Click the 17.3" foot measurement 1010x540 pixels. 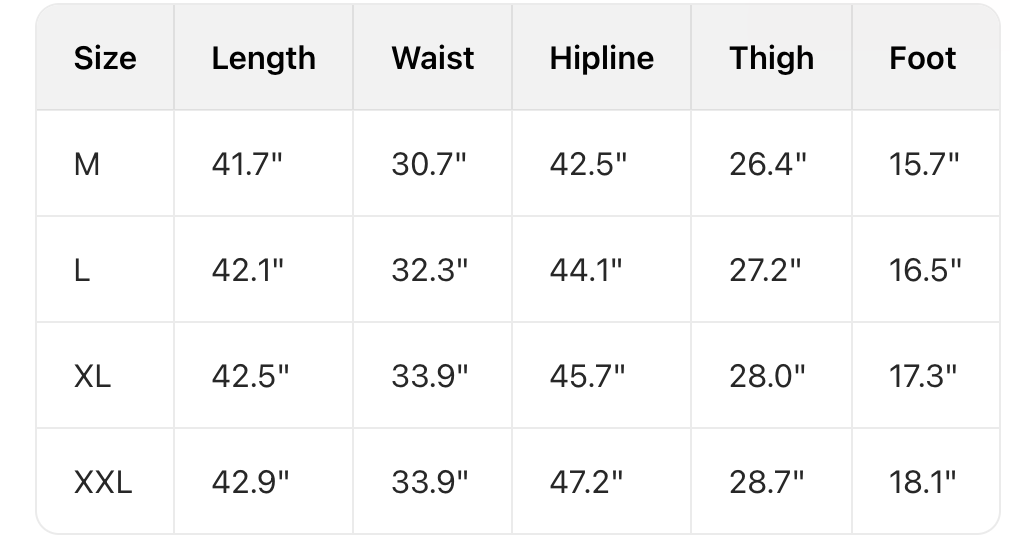pos(923,376)
